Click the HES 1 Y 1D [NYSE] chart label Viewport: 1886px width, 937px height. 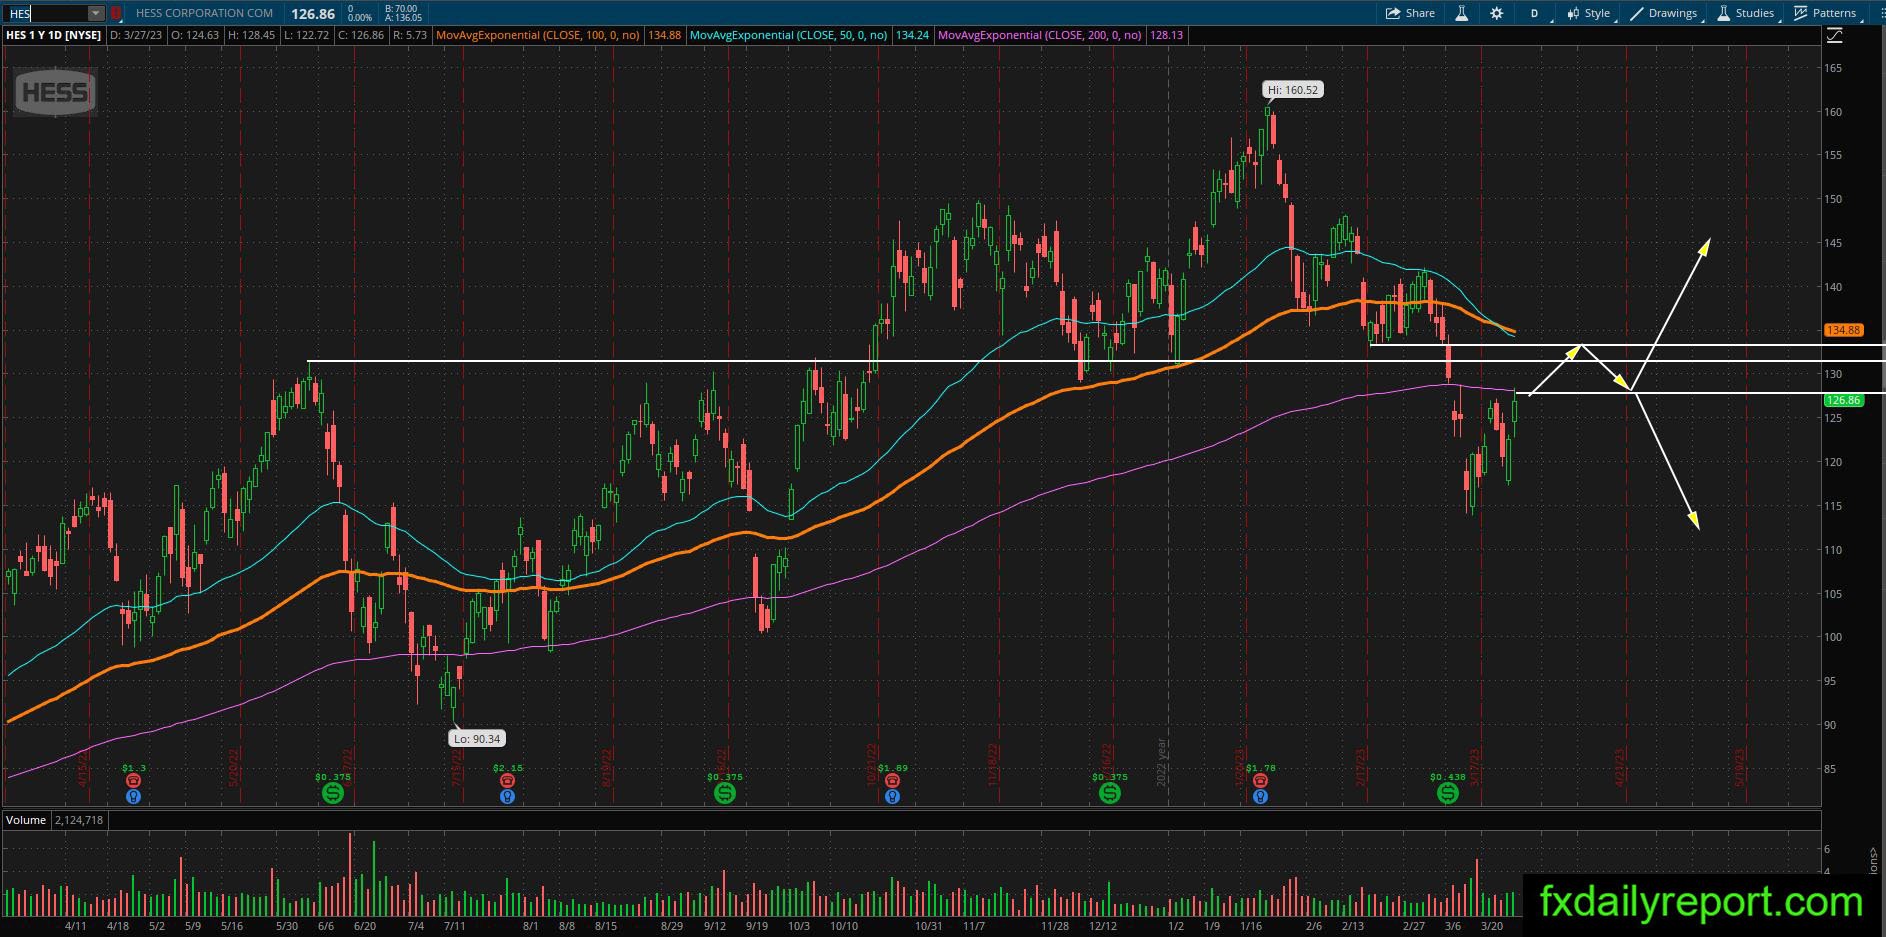(x=54, y=35)
